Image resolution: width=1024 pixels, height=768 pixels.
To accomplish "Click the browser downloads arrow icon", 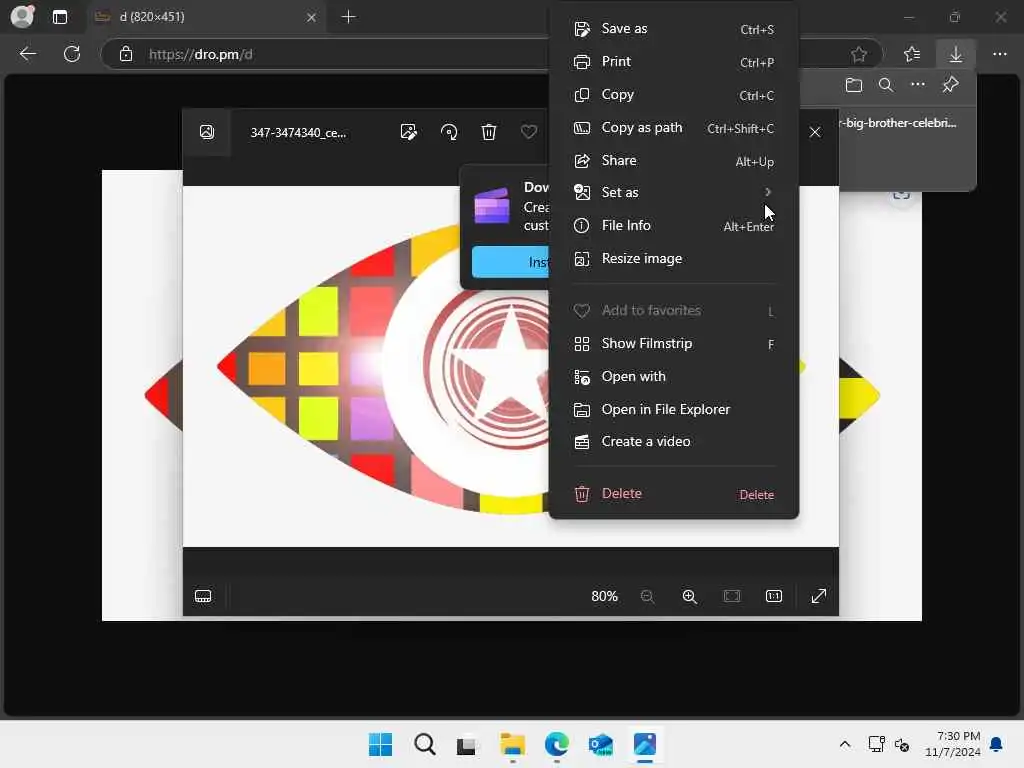I will pos(955,54).
